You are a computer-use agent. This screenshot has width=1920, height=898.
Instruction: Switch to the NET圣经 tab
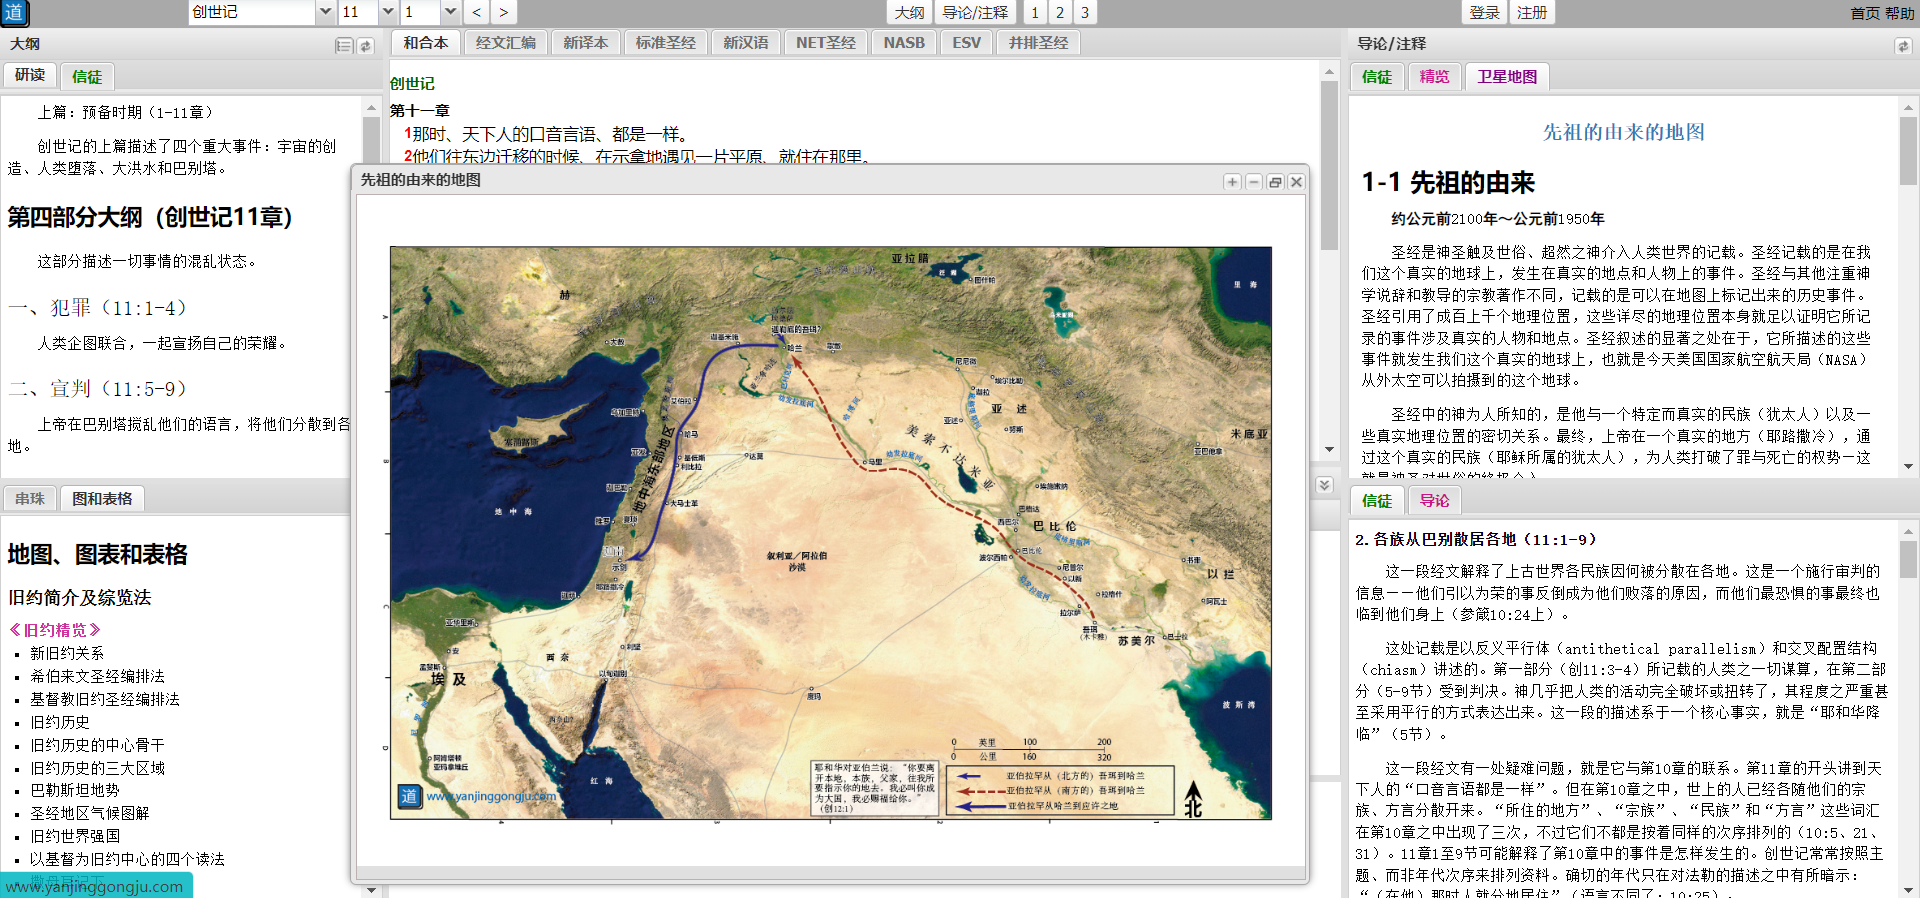point(825,43)
